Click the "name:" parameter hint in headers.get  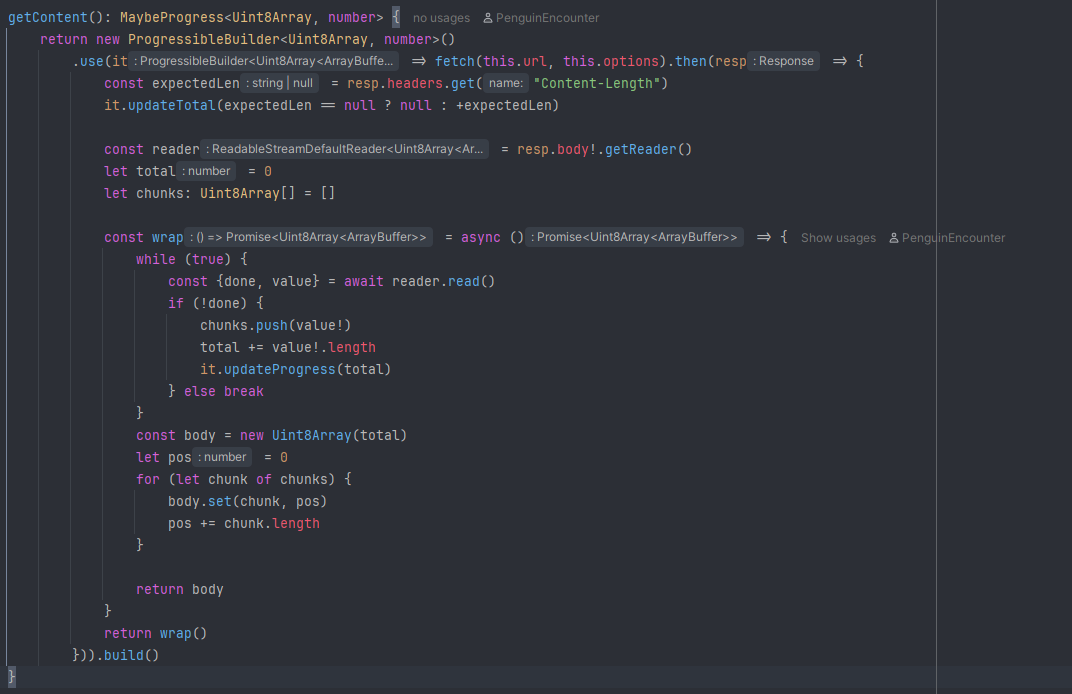click(x=507, y=83)
